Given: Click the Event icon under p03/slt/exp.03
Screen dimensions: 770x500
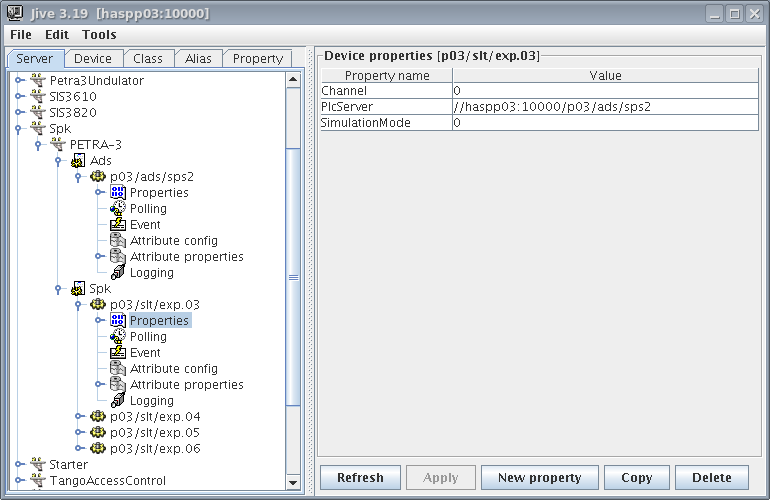Looking at the screenshot, I should (x=118, y=352).
